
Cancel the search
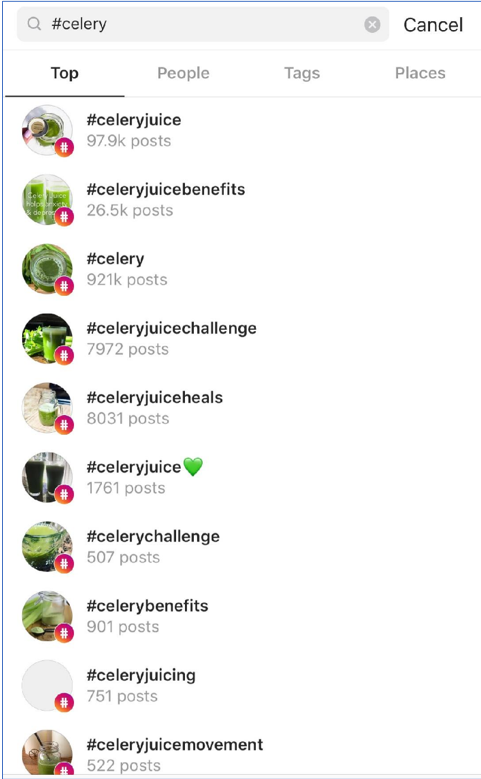coord(433,24)
